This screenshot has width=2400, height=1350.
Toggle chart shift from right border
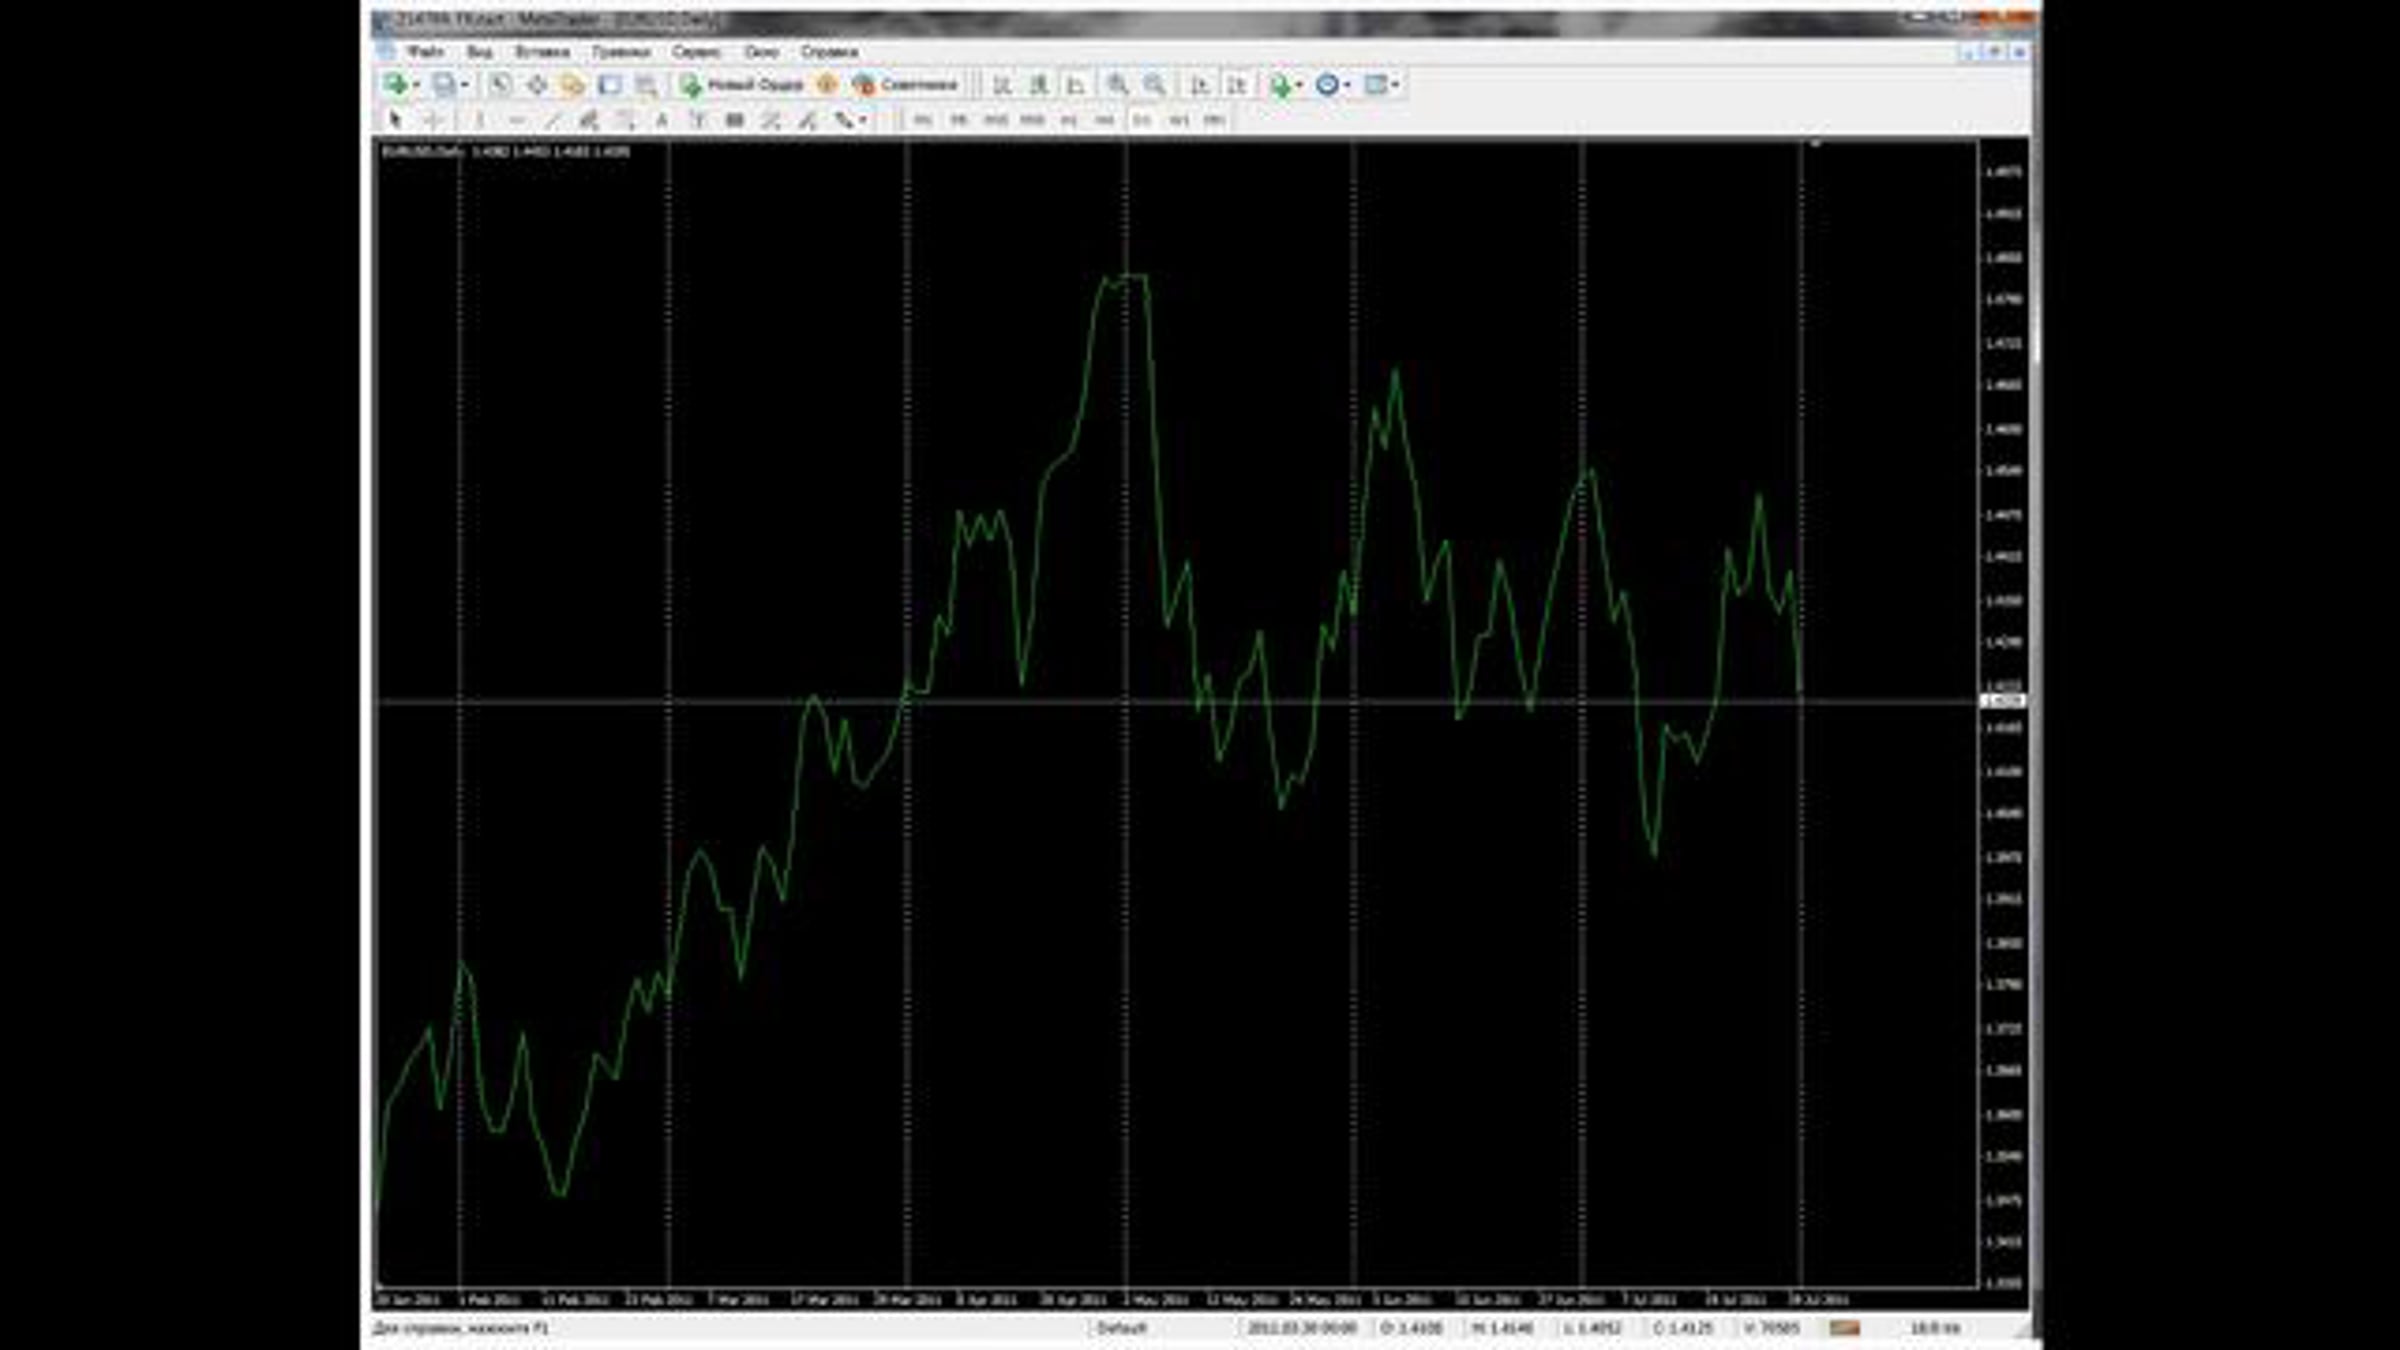pyautogui.click(x=1237, y=85)
